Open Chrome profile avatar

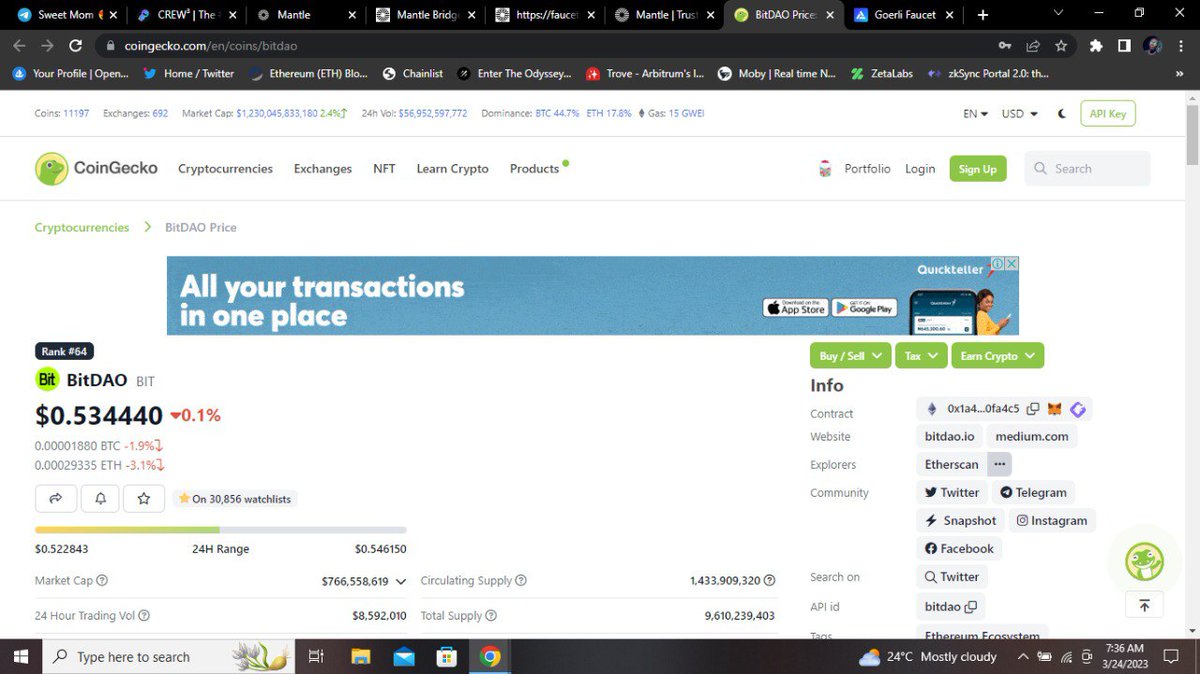pos(1152,46)
